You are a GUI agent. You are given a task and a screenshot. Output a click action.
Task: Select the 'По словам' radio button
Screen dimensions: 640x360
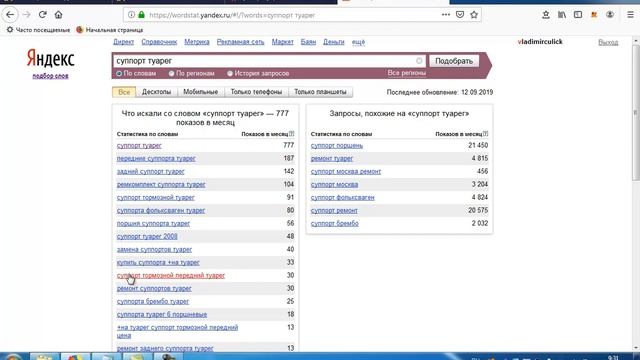click(119, 73)
